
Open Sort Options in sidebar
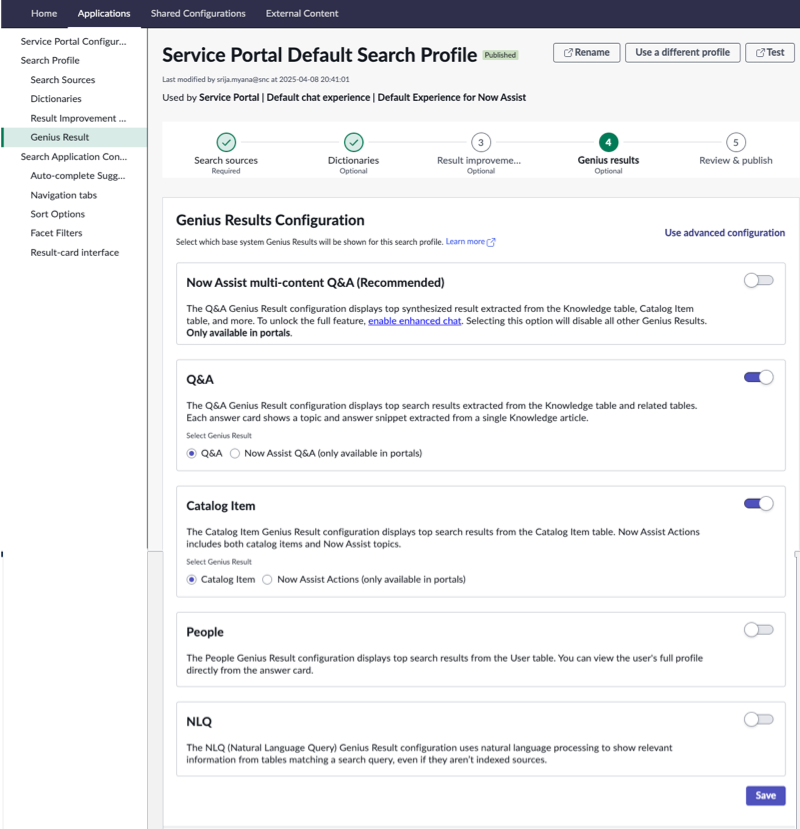coord(57,214)
